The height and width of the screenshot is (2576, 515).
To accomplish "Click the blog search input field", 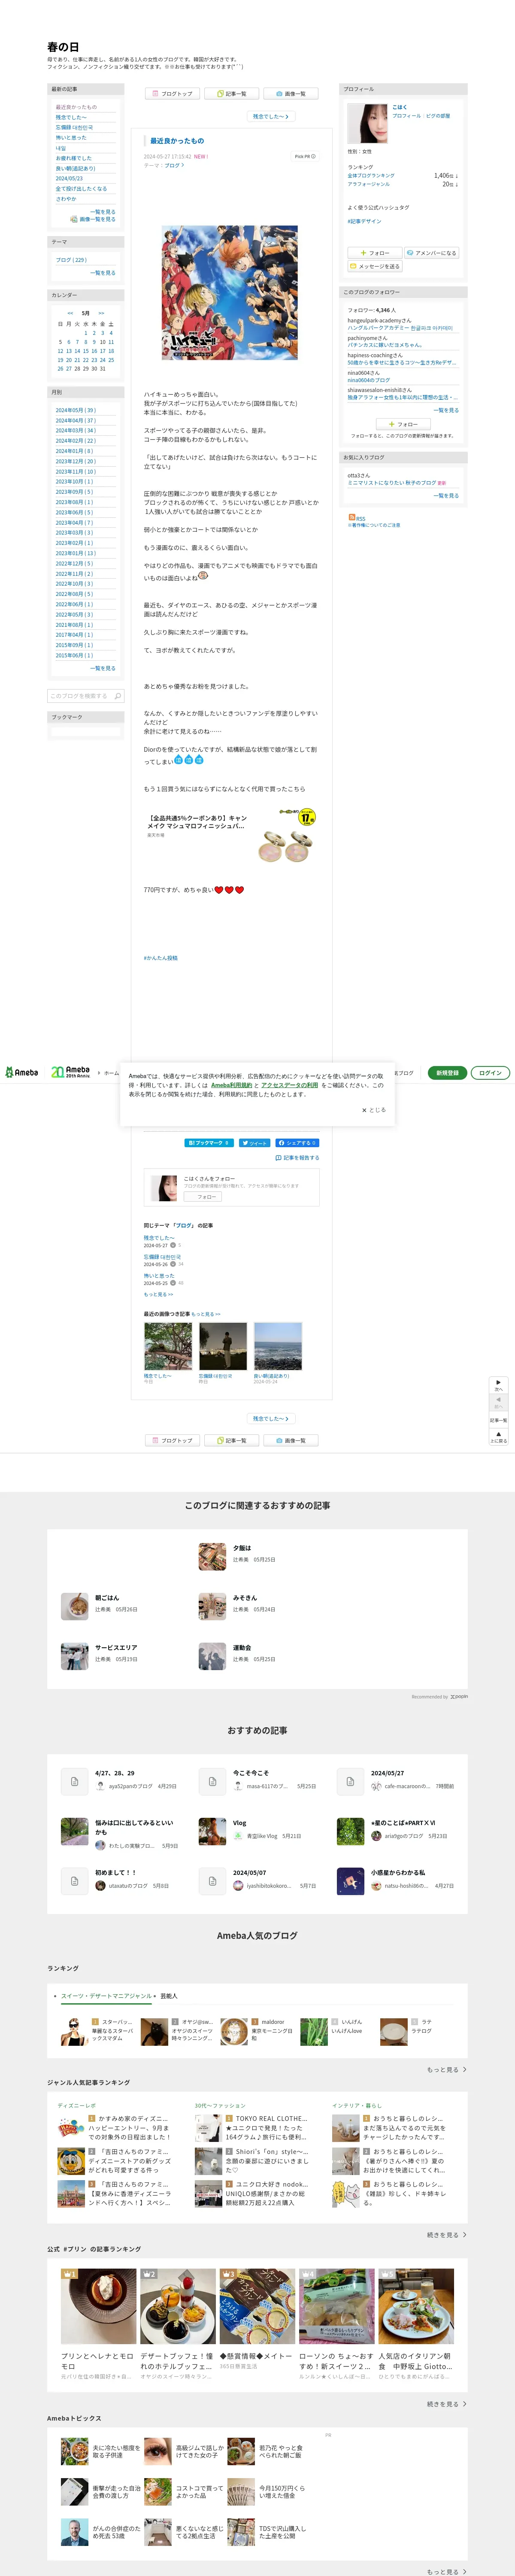I will pyautogui.click(x=79, y=696).
